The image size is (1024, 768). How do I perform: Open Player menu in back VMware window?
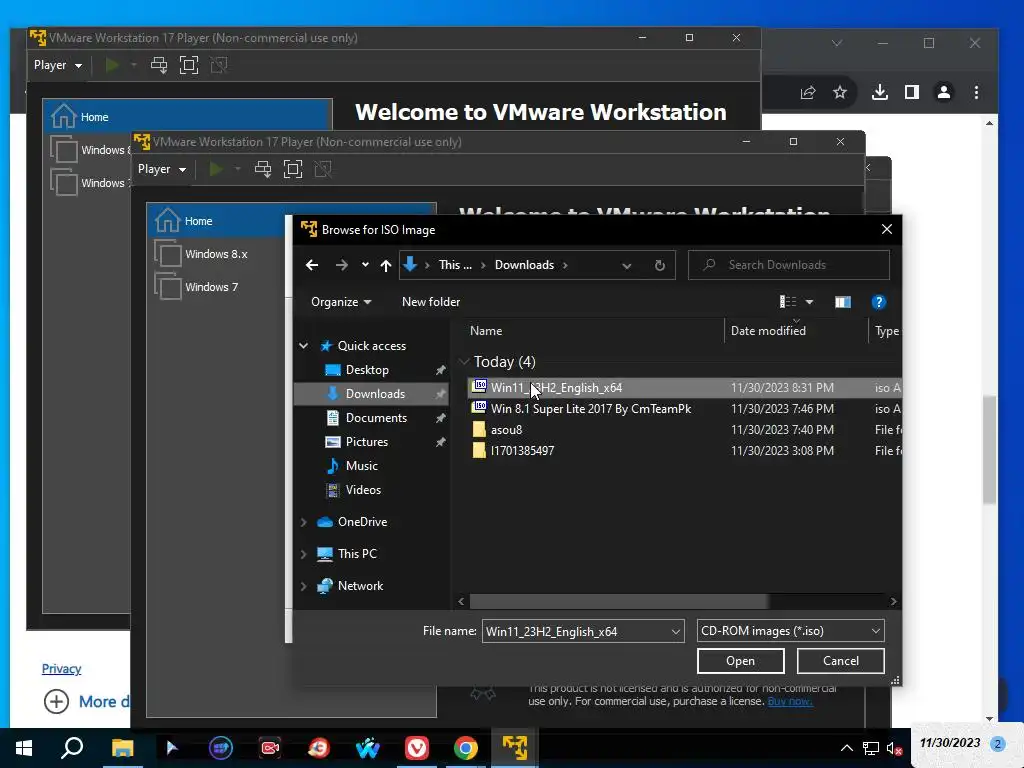click(57, 65)
